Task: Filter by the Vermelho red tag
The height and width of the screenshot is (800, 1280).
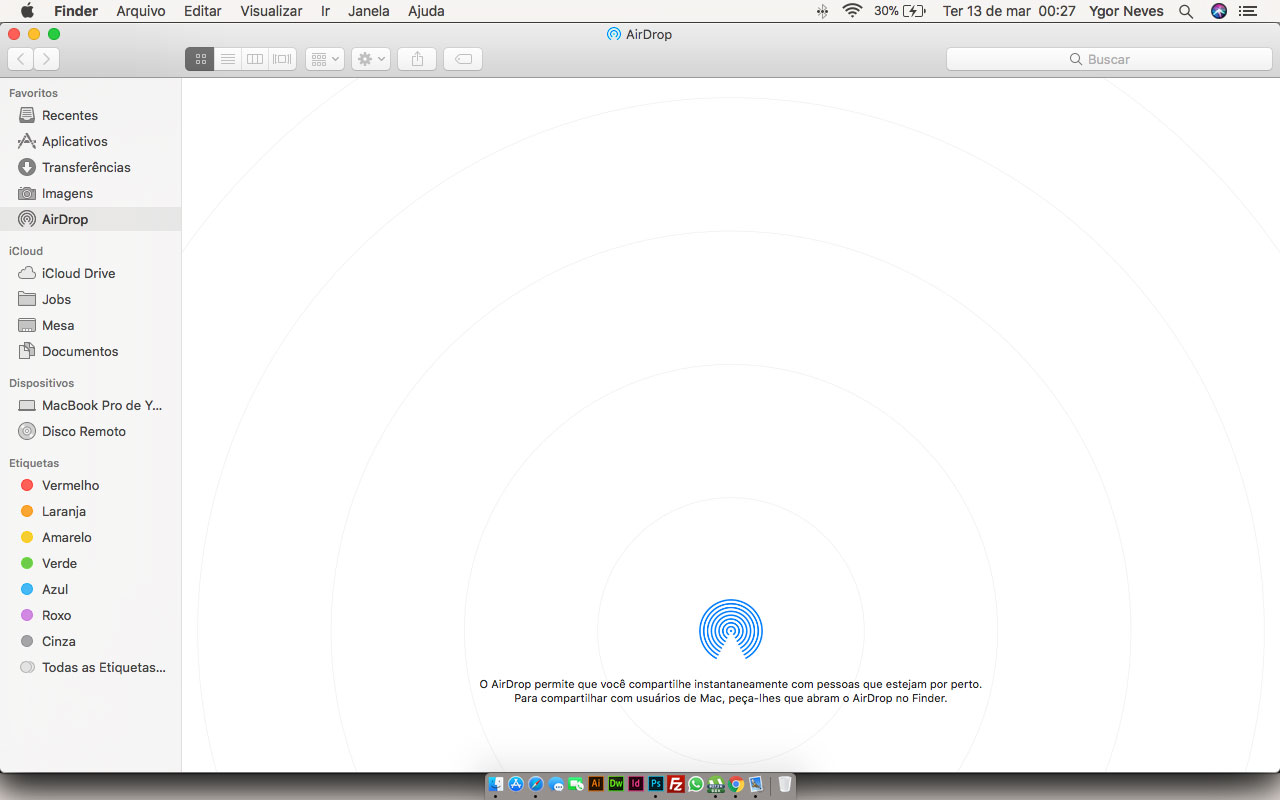Action: click(90, 485)
